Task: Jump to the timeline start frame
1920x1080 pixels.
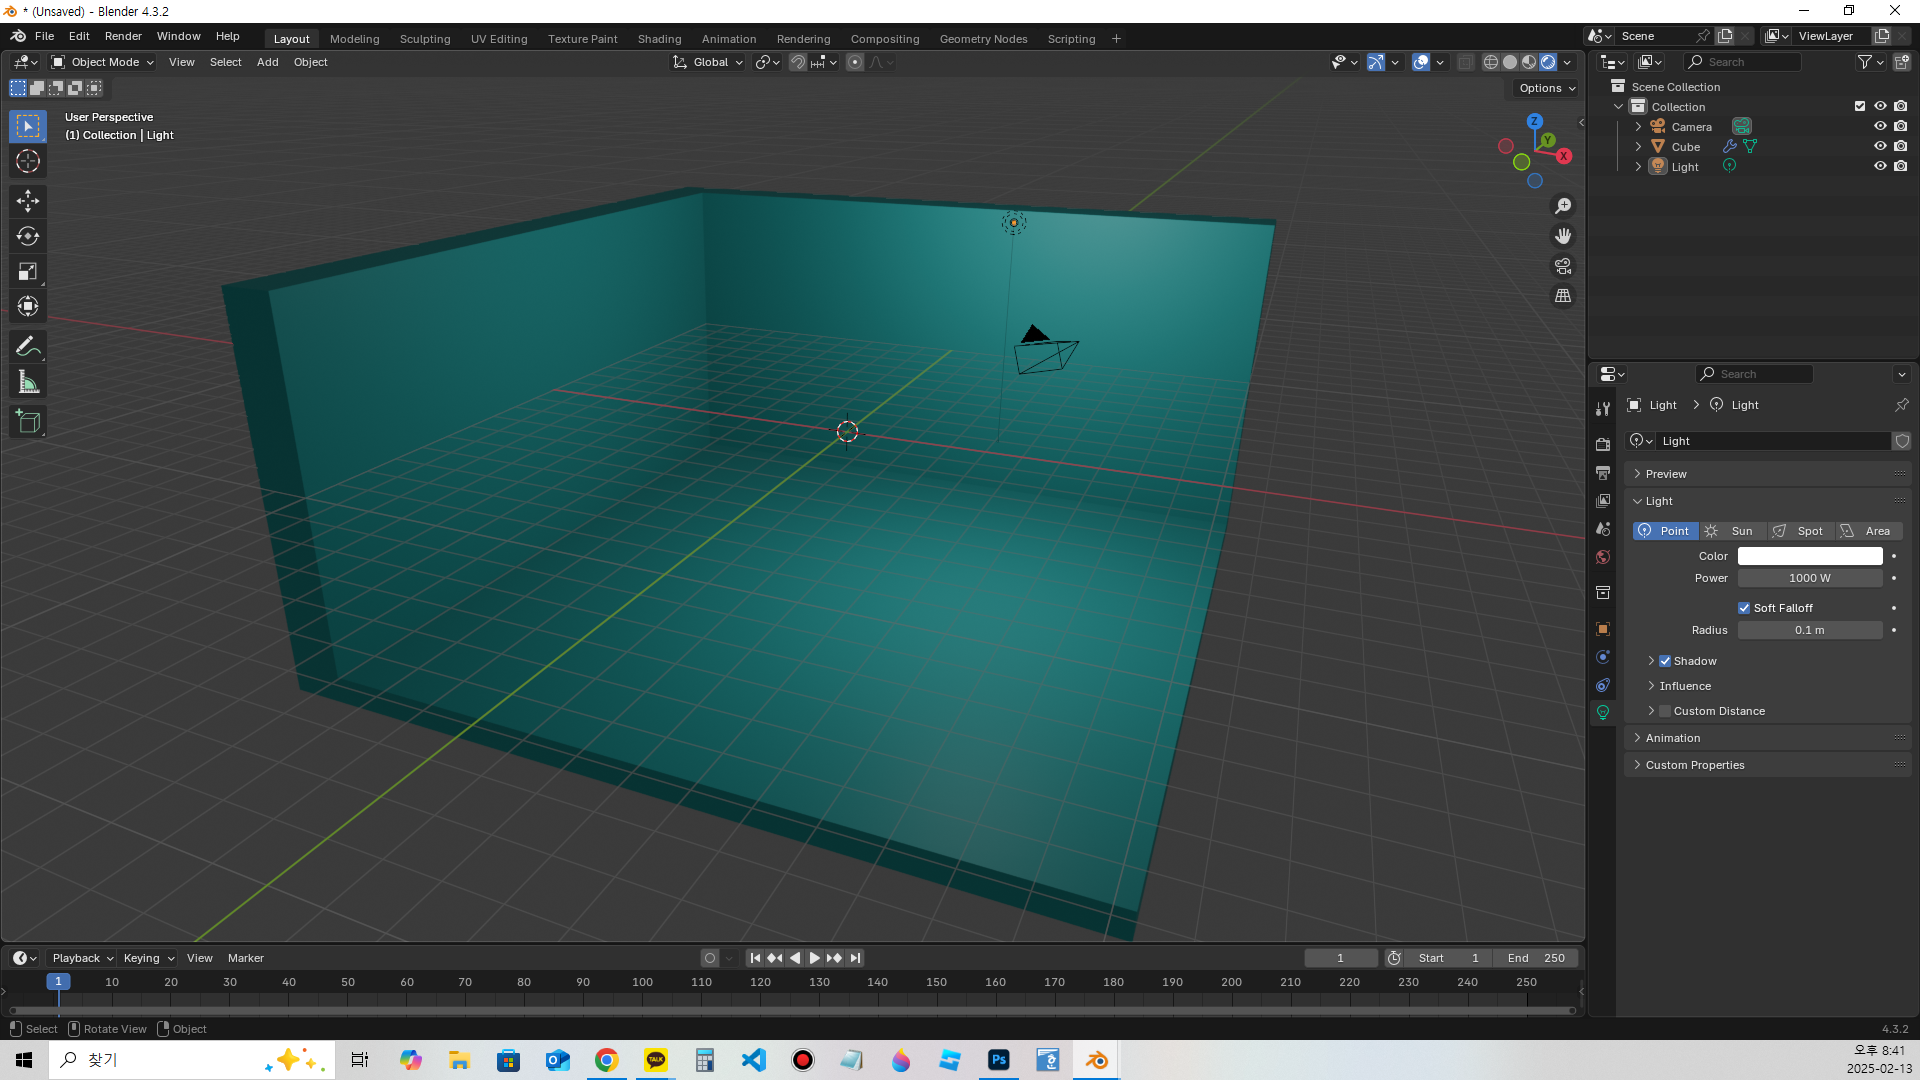Action: coord(755,958)
